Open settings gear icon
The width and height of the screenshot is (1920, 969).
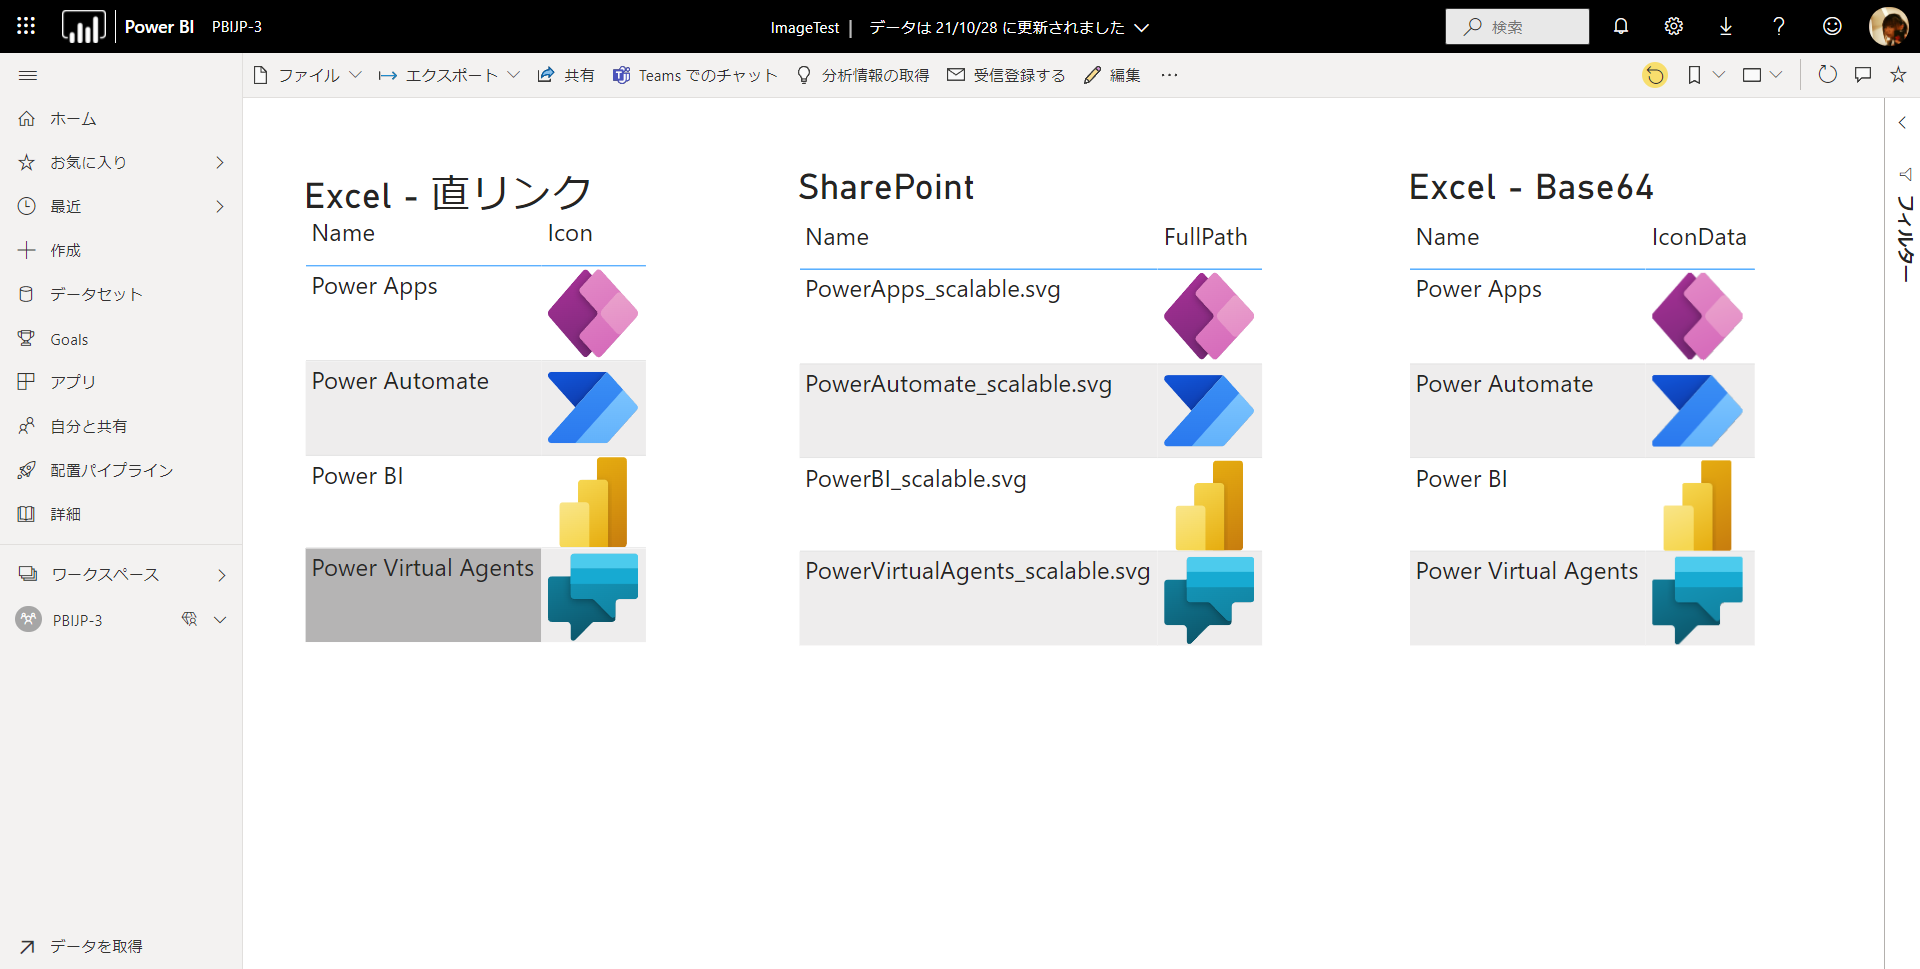pyautogui.click(x=1674, y=26)
